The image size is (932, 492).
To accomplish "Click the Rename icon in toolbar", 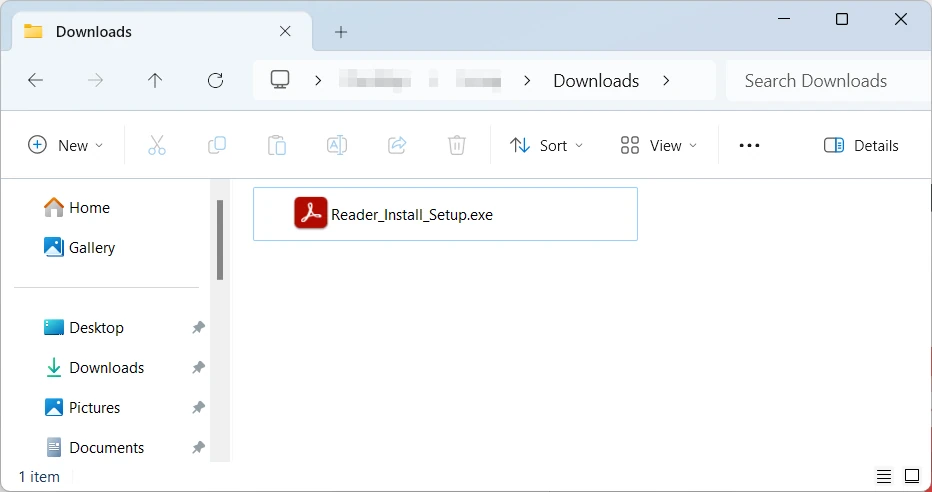I will coord(337,145).
